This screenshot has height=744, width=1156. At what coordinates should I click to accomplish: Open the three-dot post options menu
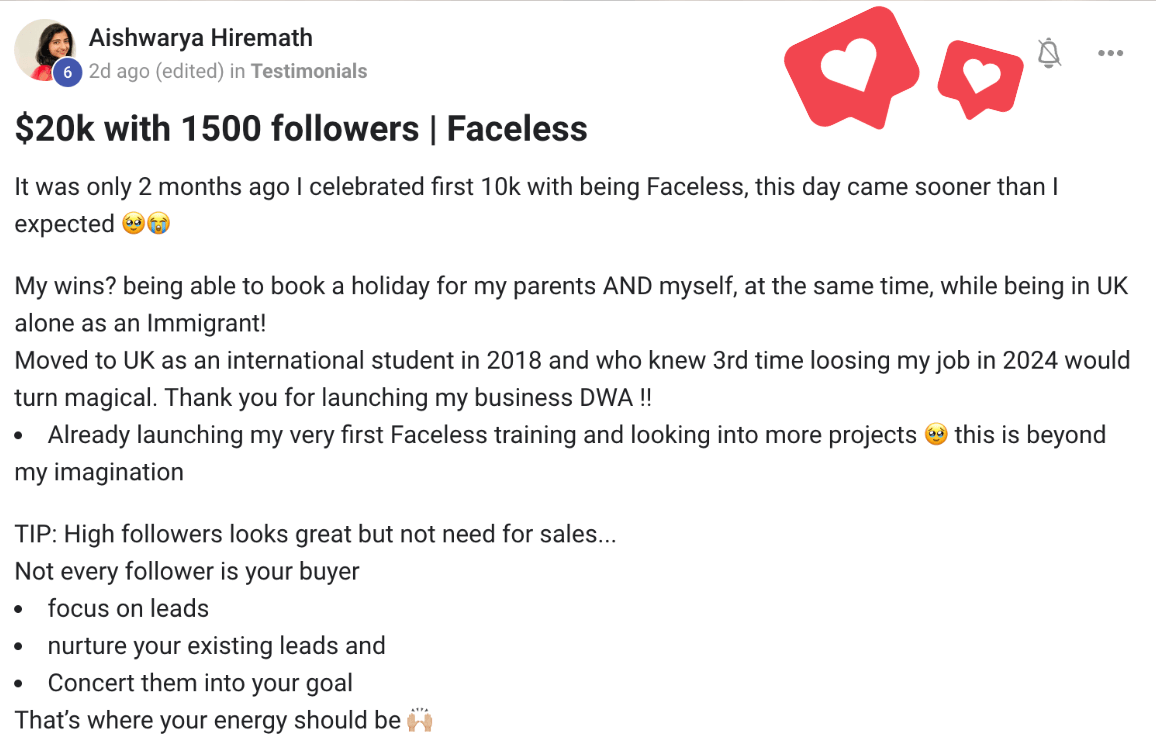(1110, 53)
